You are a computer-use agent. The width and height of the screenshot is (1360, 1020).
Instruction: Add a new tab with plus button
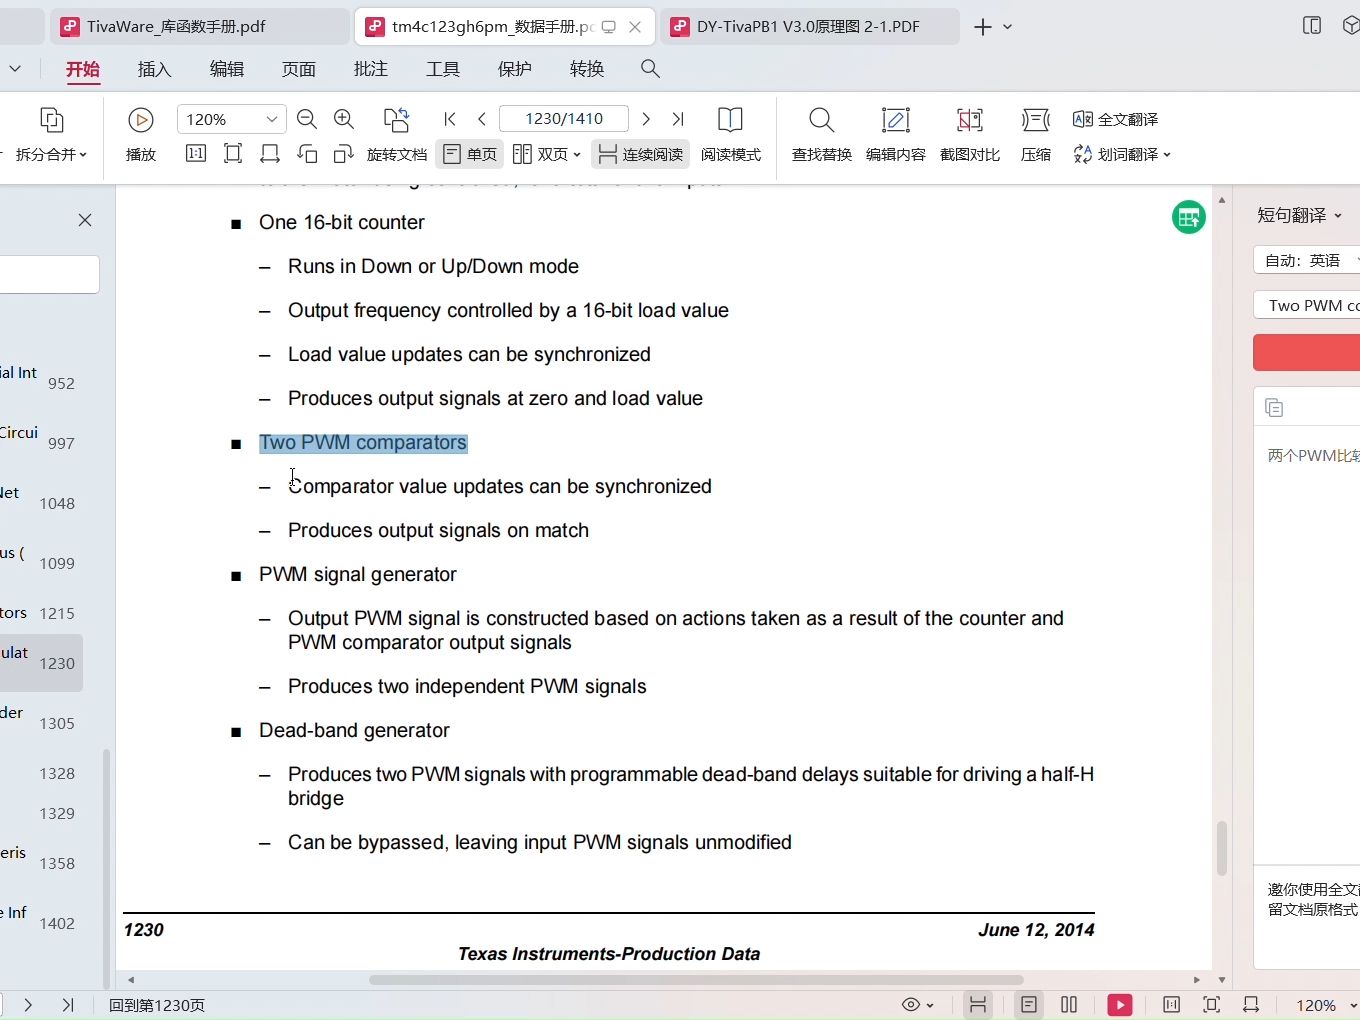pos(983,27)
